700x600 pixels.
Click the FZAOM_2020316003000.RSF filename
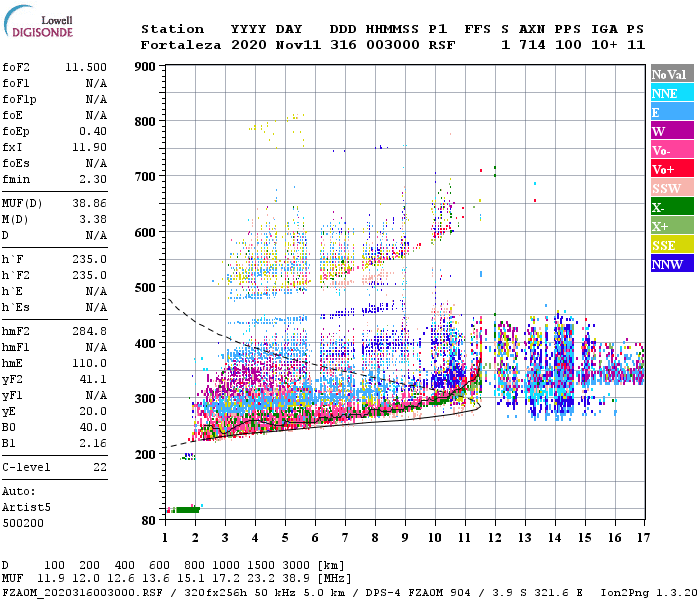pos(82,592)
